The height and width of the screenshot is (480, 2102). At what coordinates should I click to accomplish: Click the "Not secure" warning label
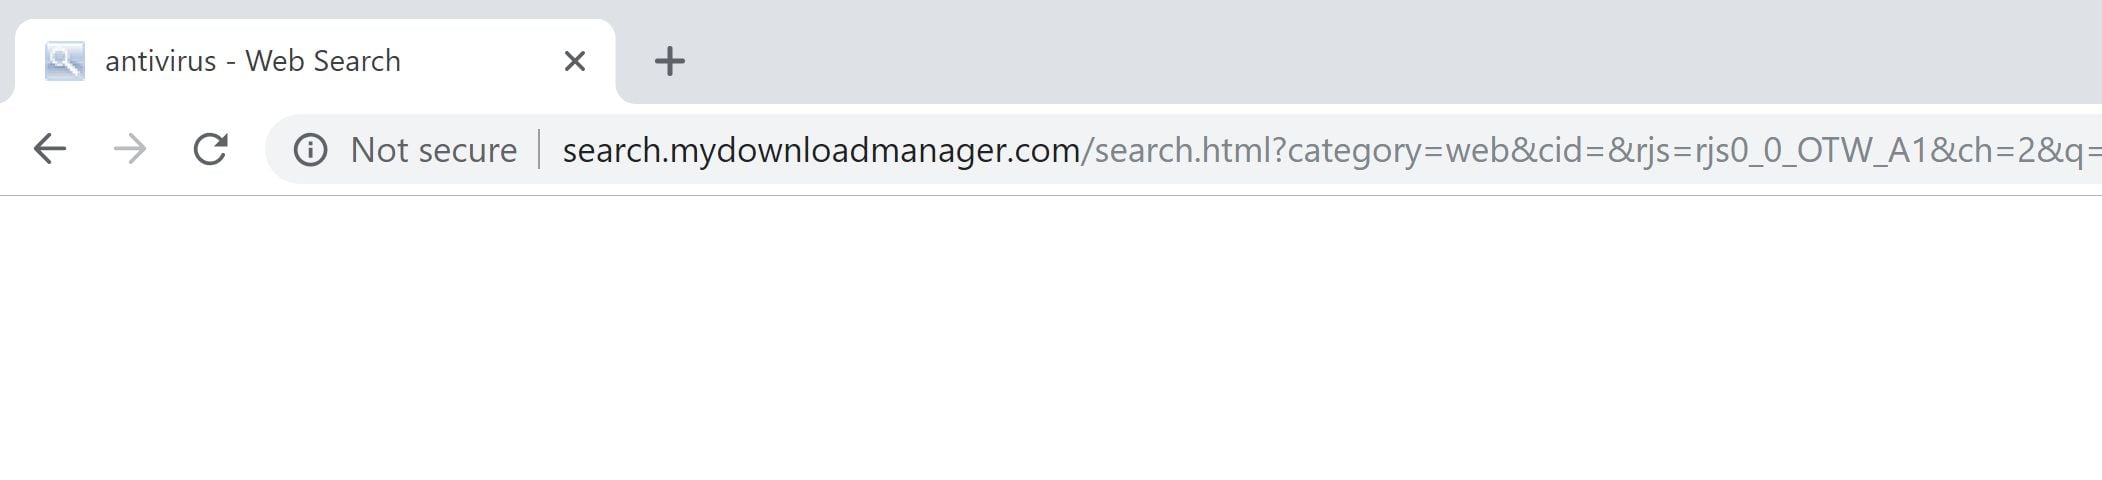pos(433,150)
